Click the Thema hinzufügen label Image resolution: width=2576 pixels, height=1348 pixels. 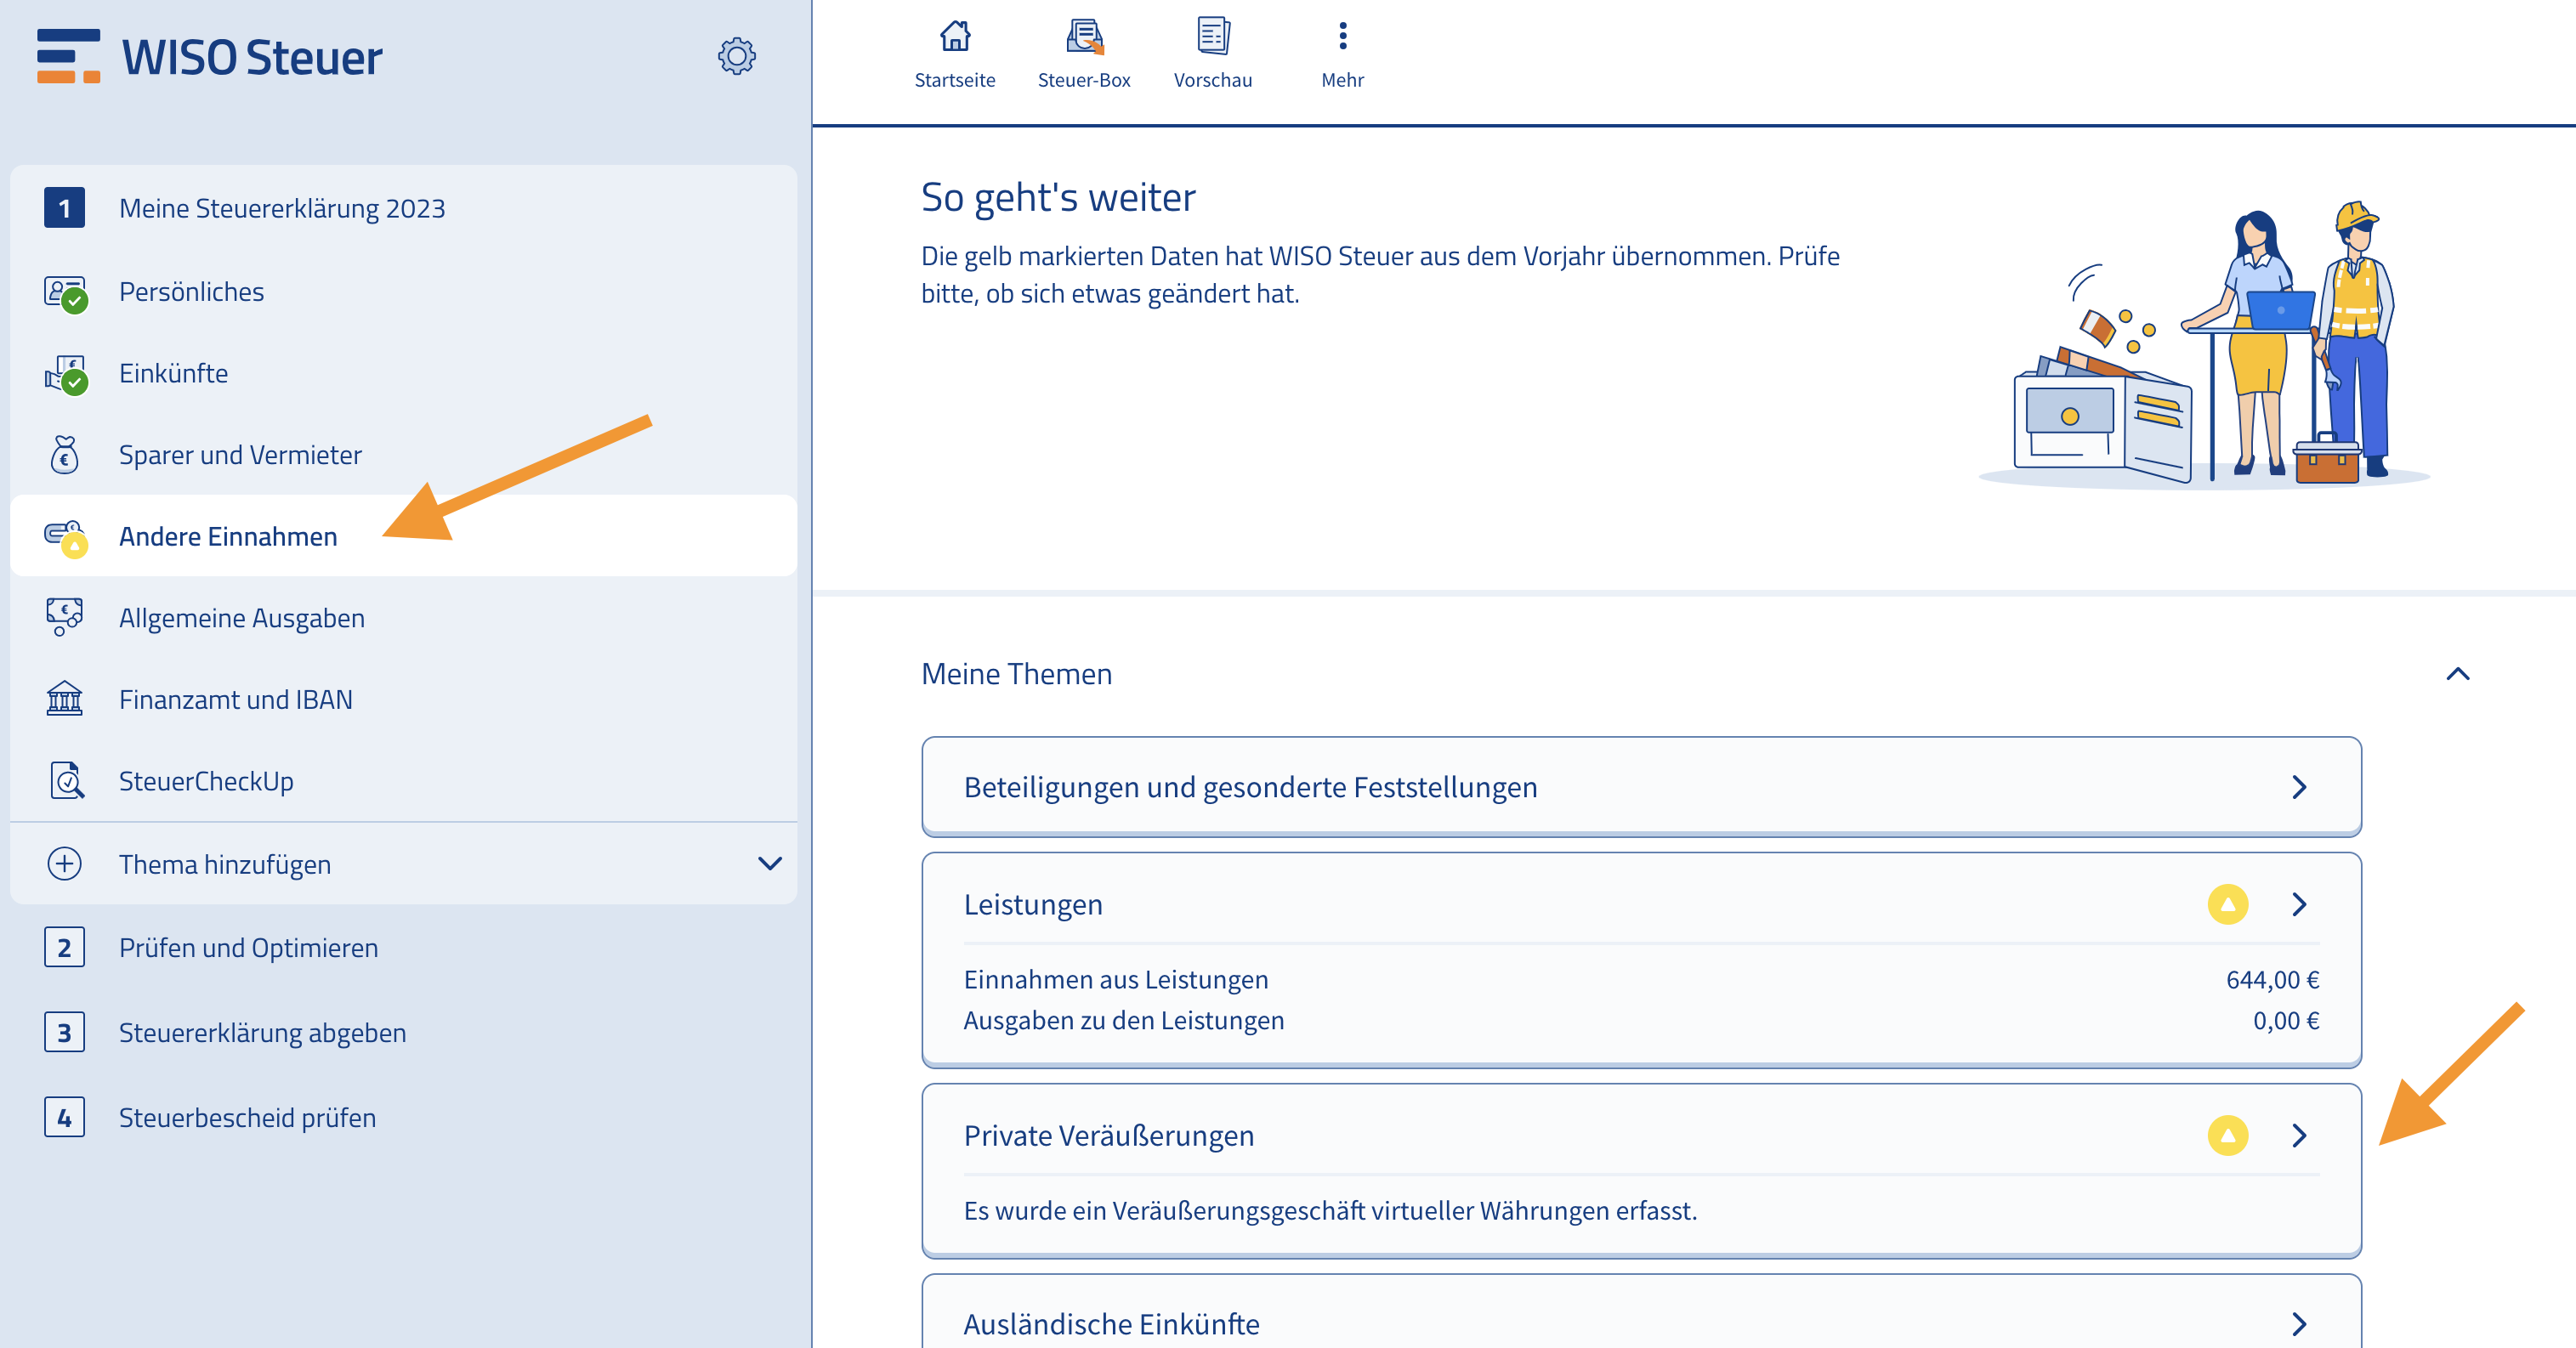[x=225, y=864]
